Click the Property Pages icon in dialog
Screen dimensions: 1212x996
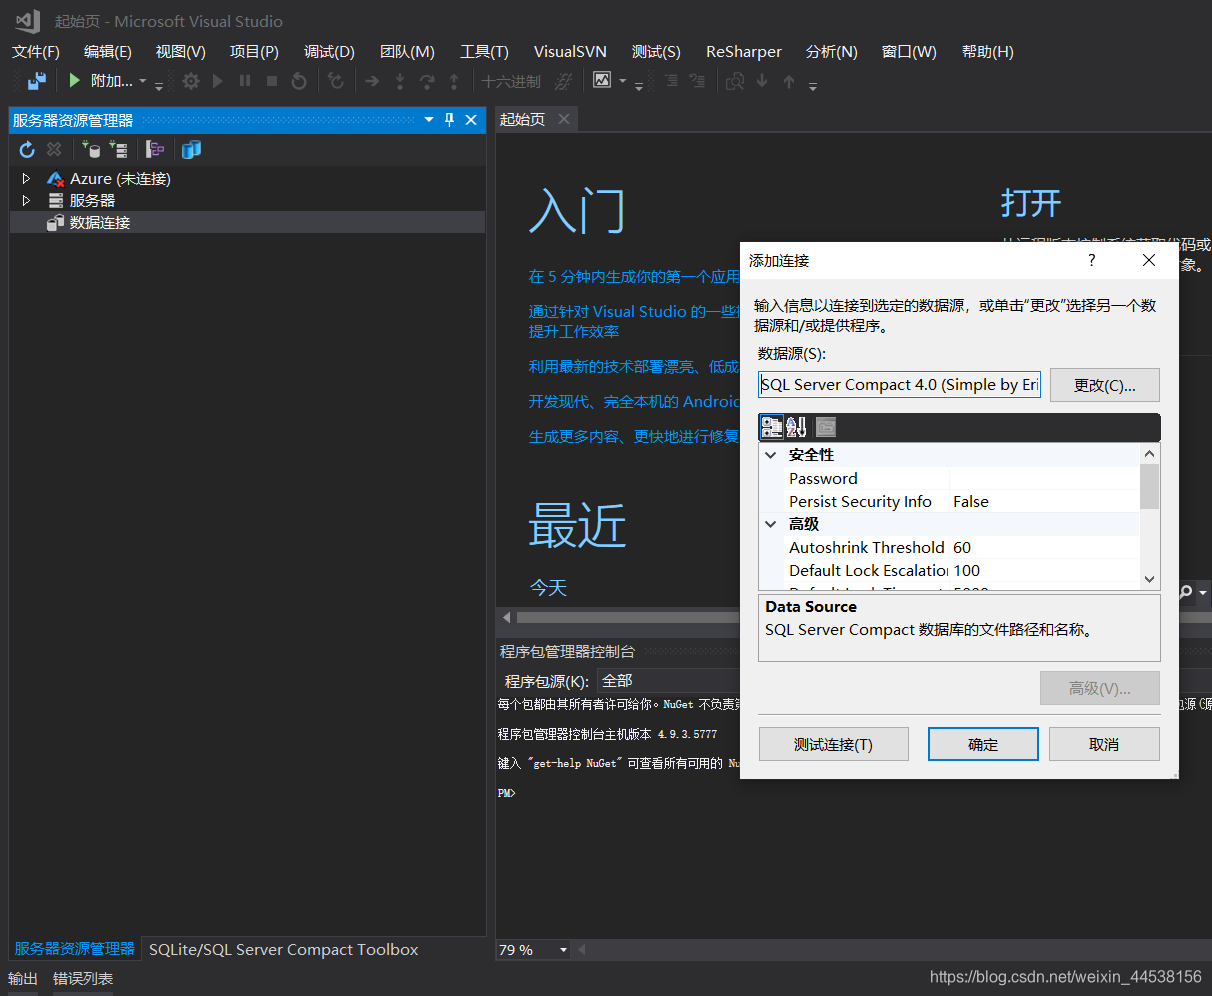click(825, 427)
